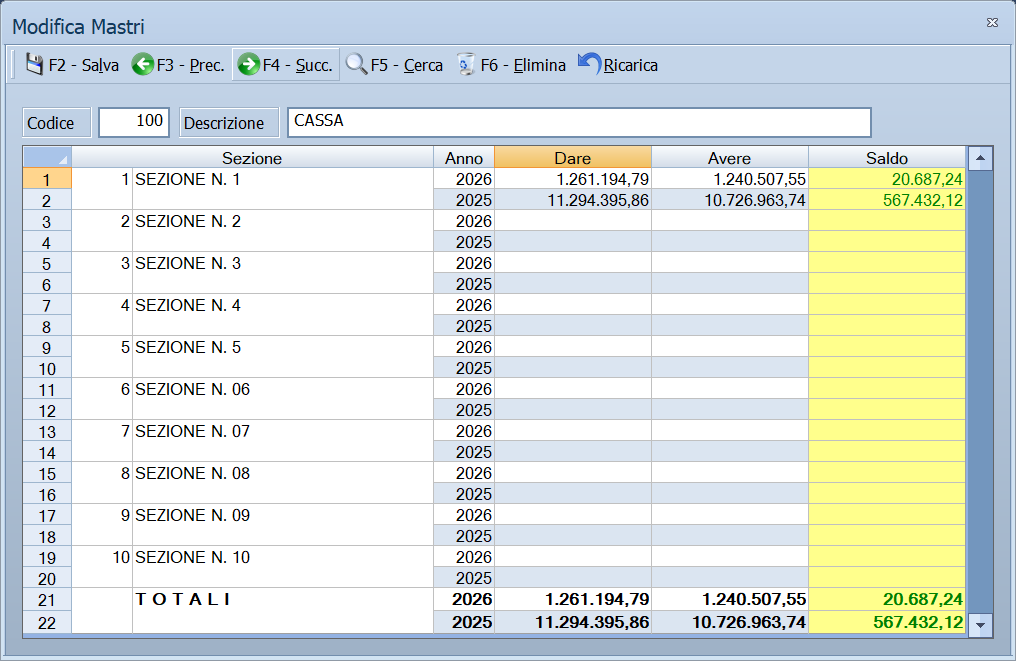Click the SEZIONE N. 07 cell

coord(283,441)
